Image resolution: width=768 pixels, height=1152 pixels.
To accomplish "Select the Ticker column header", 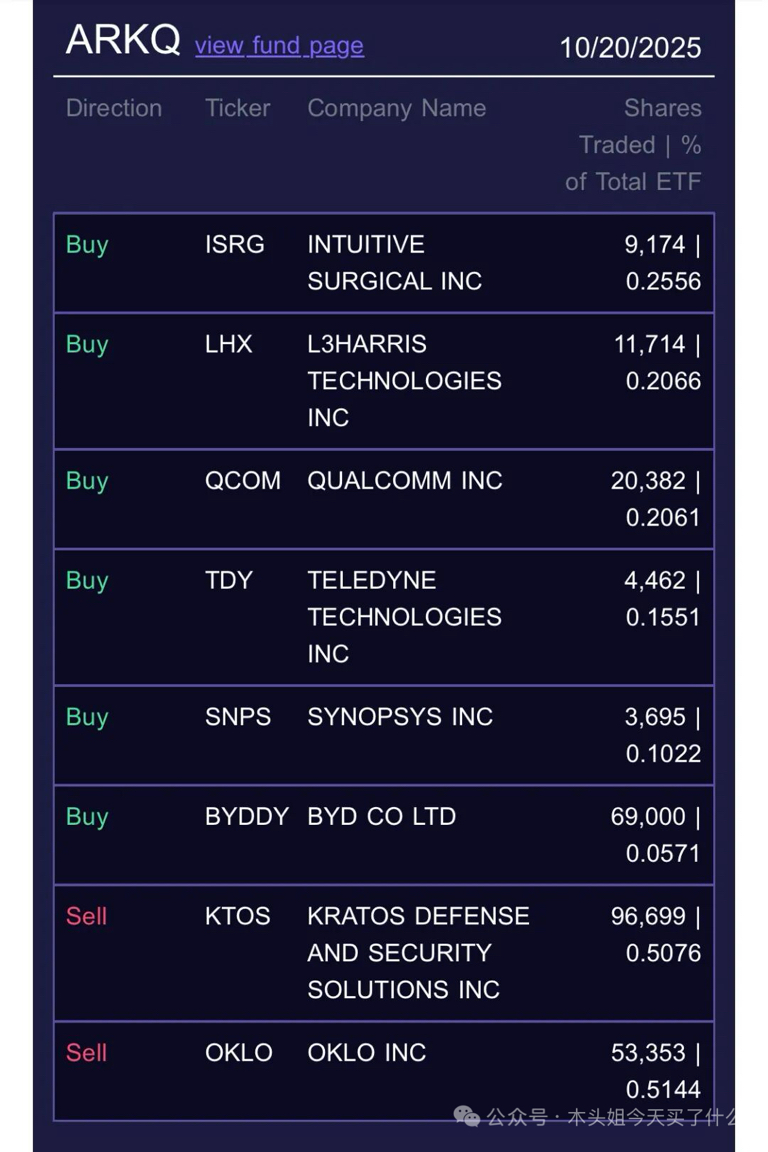I will point(238,108).
